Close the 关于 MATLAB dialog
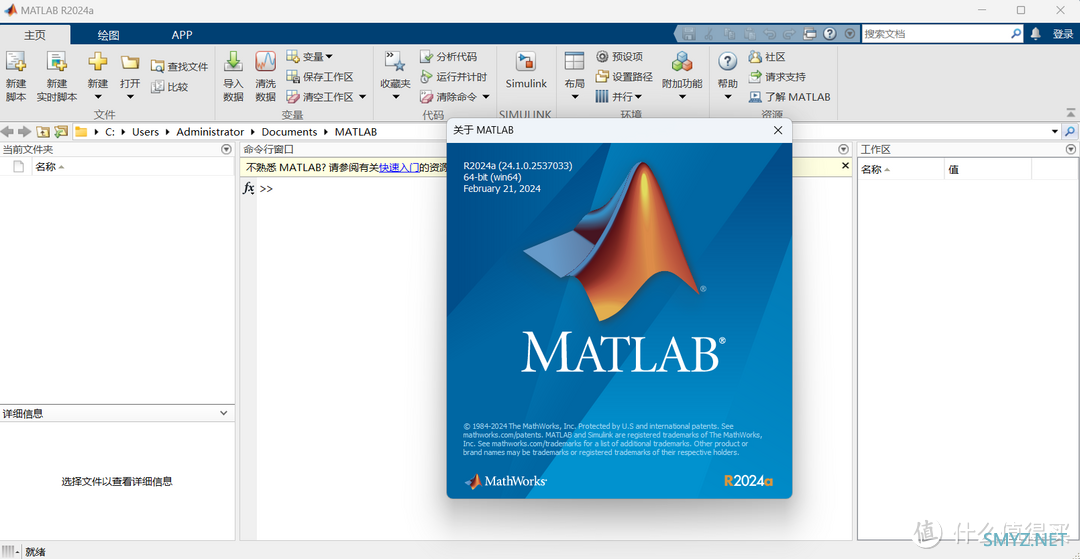The height and width of the screenshot is (559, 1080). click(778, 130)
